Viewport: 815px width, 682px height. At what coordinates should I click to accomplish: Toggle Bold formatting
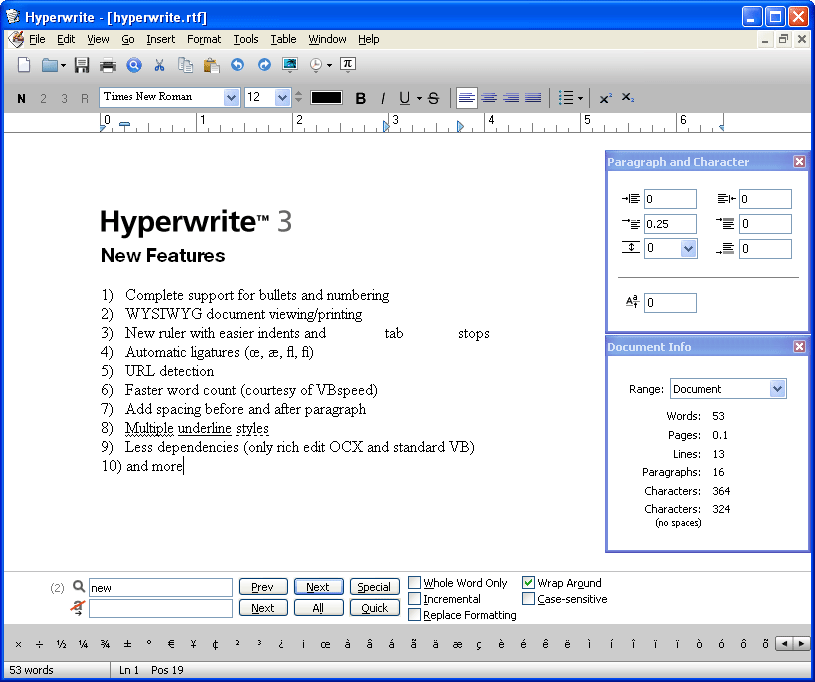(361, 98)
